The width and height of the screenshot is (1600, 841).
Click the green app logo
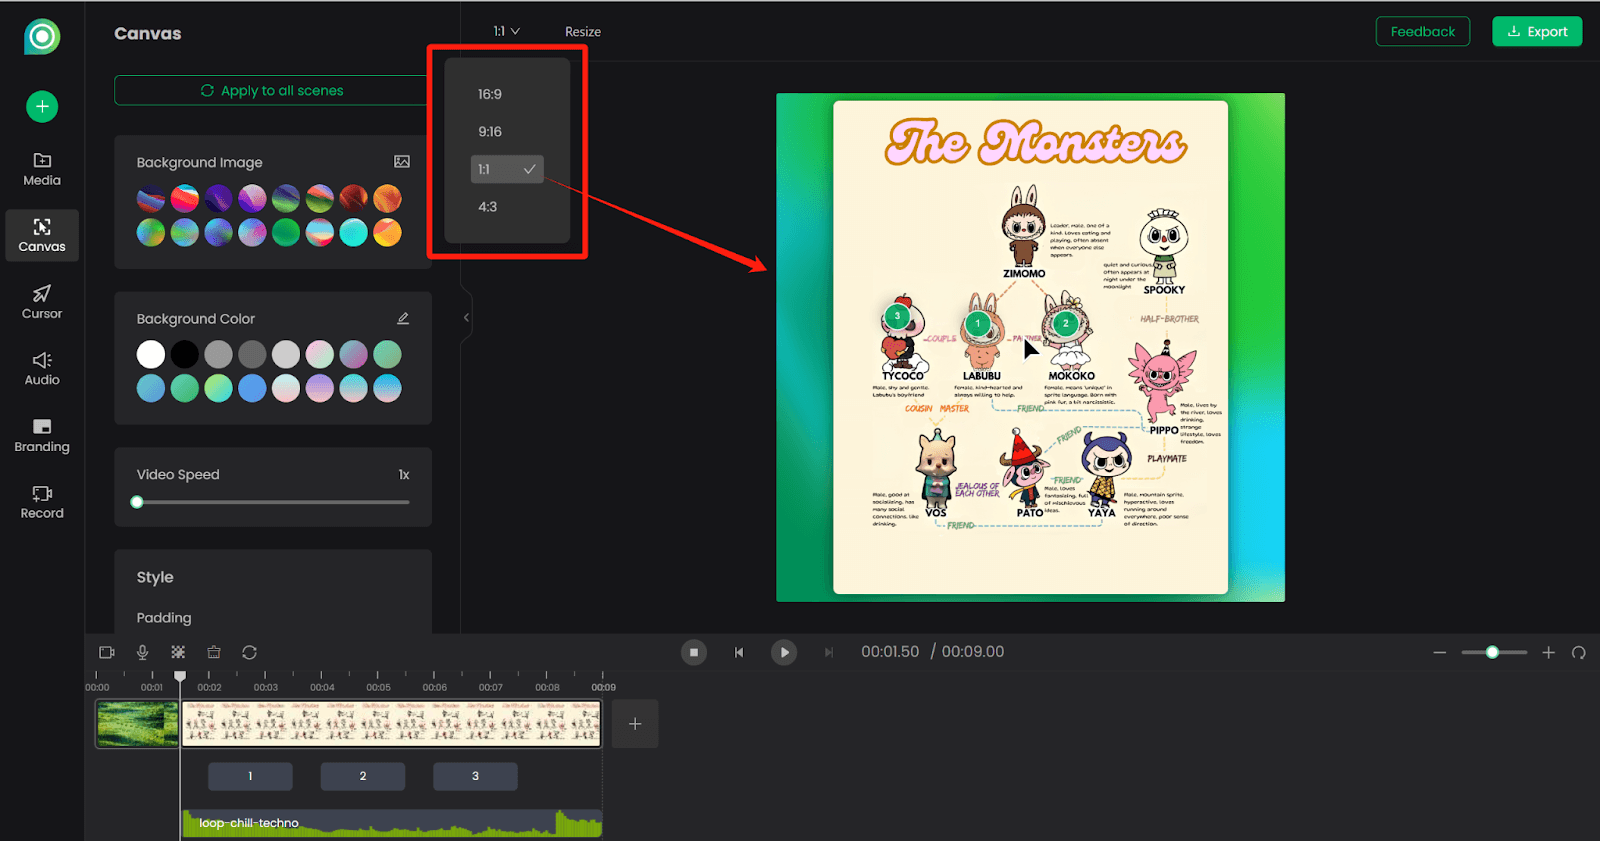(x=42, y=37)
